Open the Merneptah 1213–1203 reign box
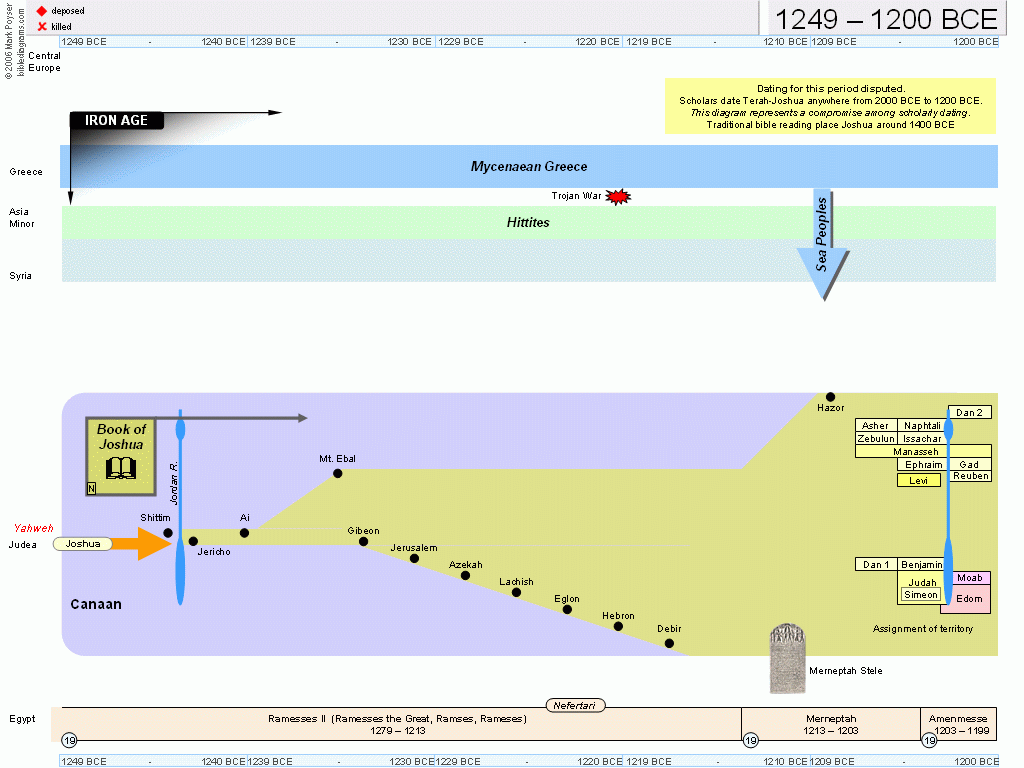Viewport: 1024px width, 768px height. point(831,724)
